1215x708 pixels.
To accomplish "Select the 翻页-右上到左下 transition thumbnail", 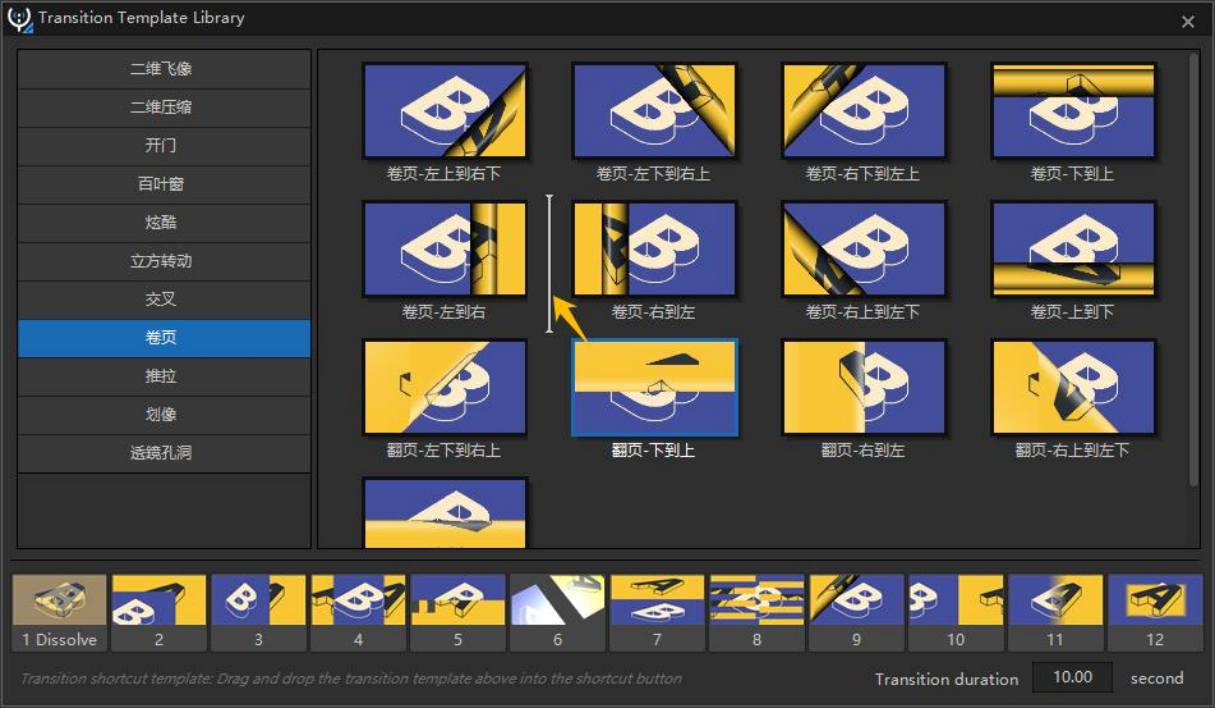I will pos(1073,388).
